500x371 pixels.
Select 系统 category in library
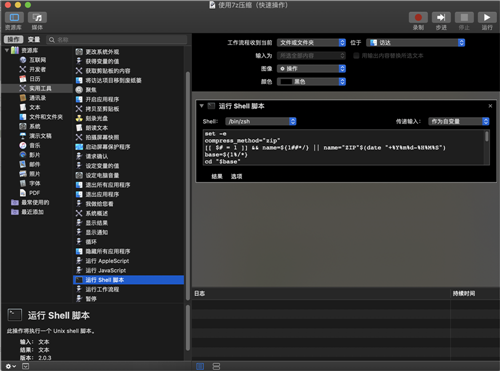tap(30, 126)
